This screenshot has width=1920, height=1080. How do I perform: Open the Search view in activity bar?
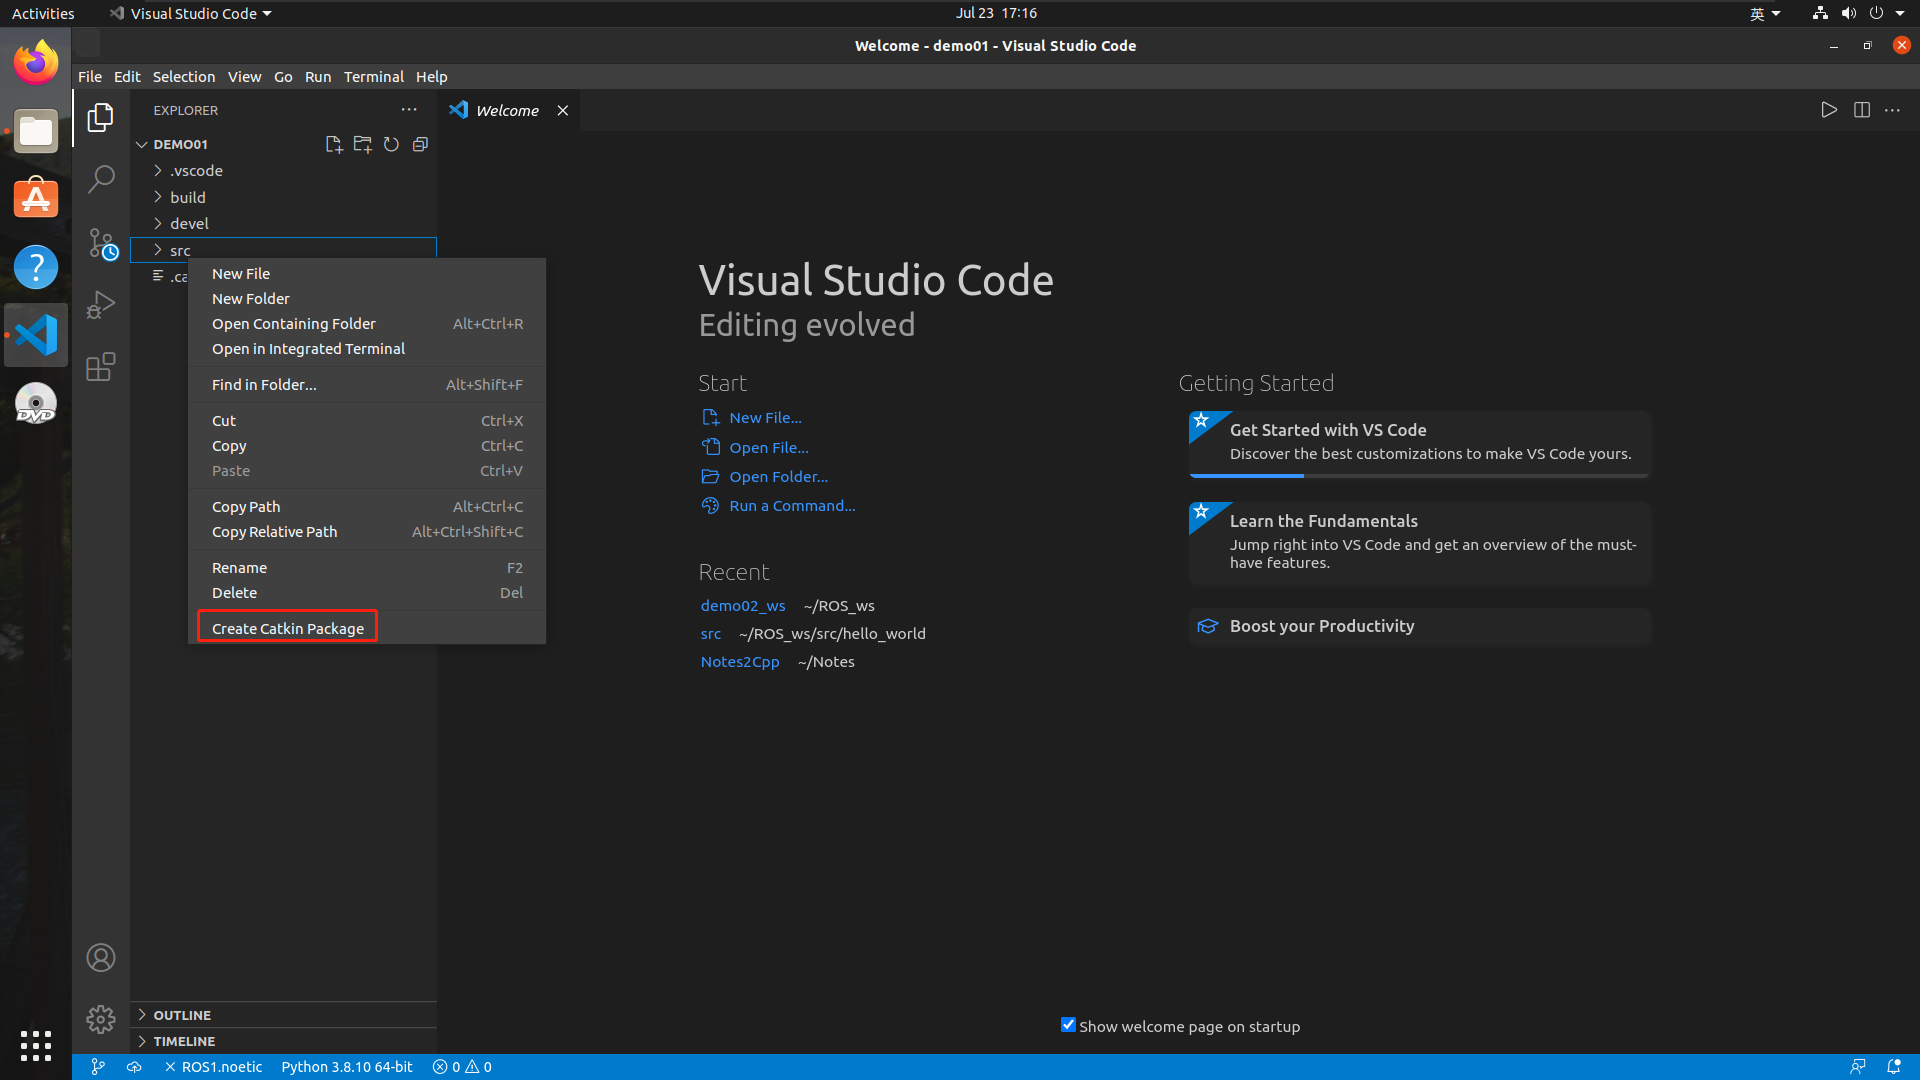(x=101, y=180)
